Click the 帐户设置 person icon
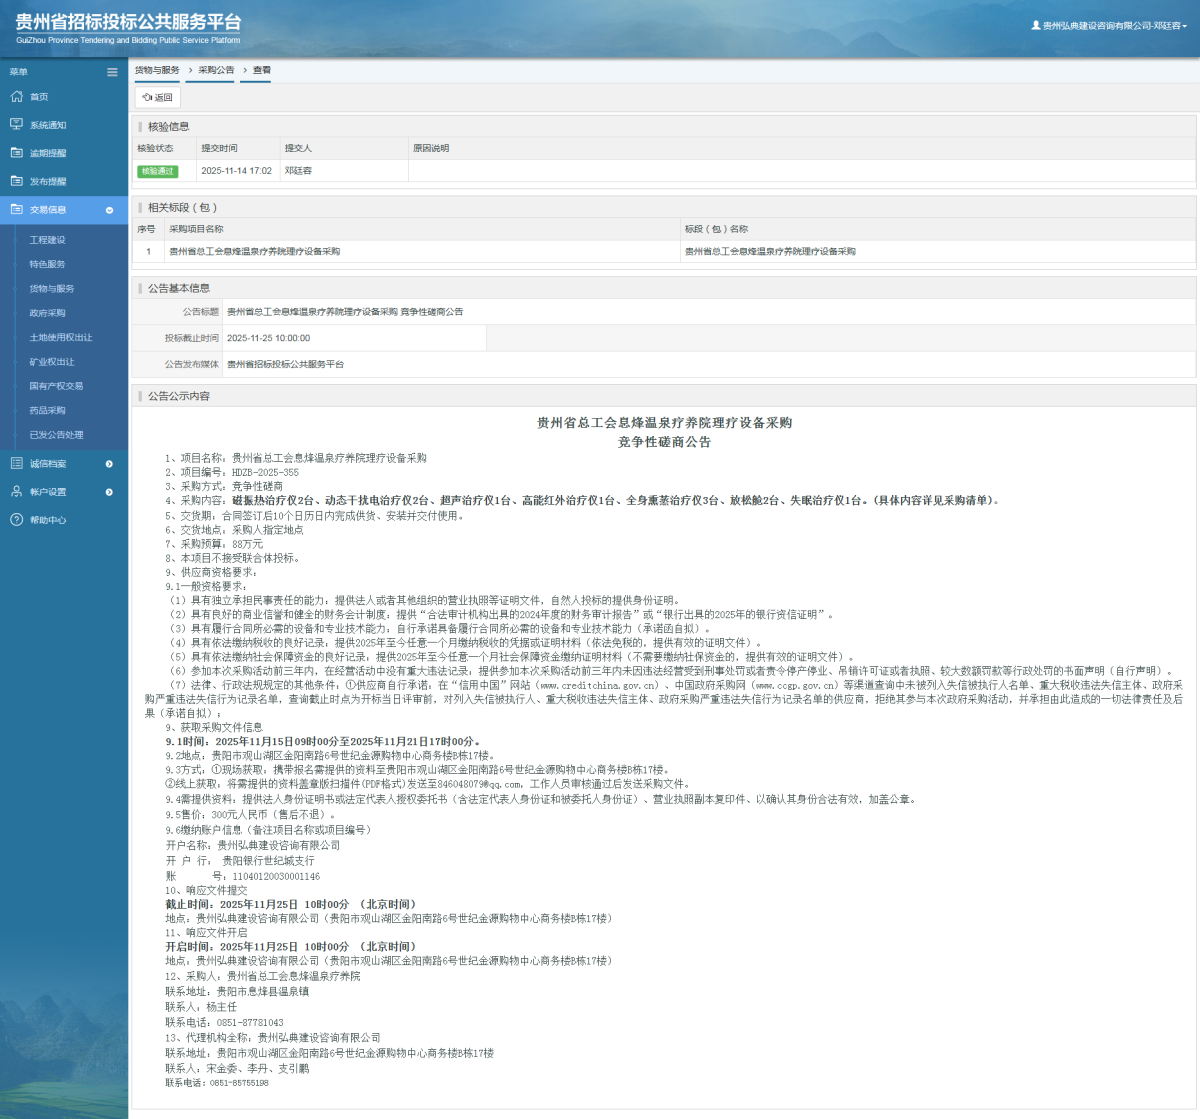This screenshot has height=1119, width=1200. [x=16, y=492]
